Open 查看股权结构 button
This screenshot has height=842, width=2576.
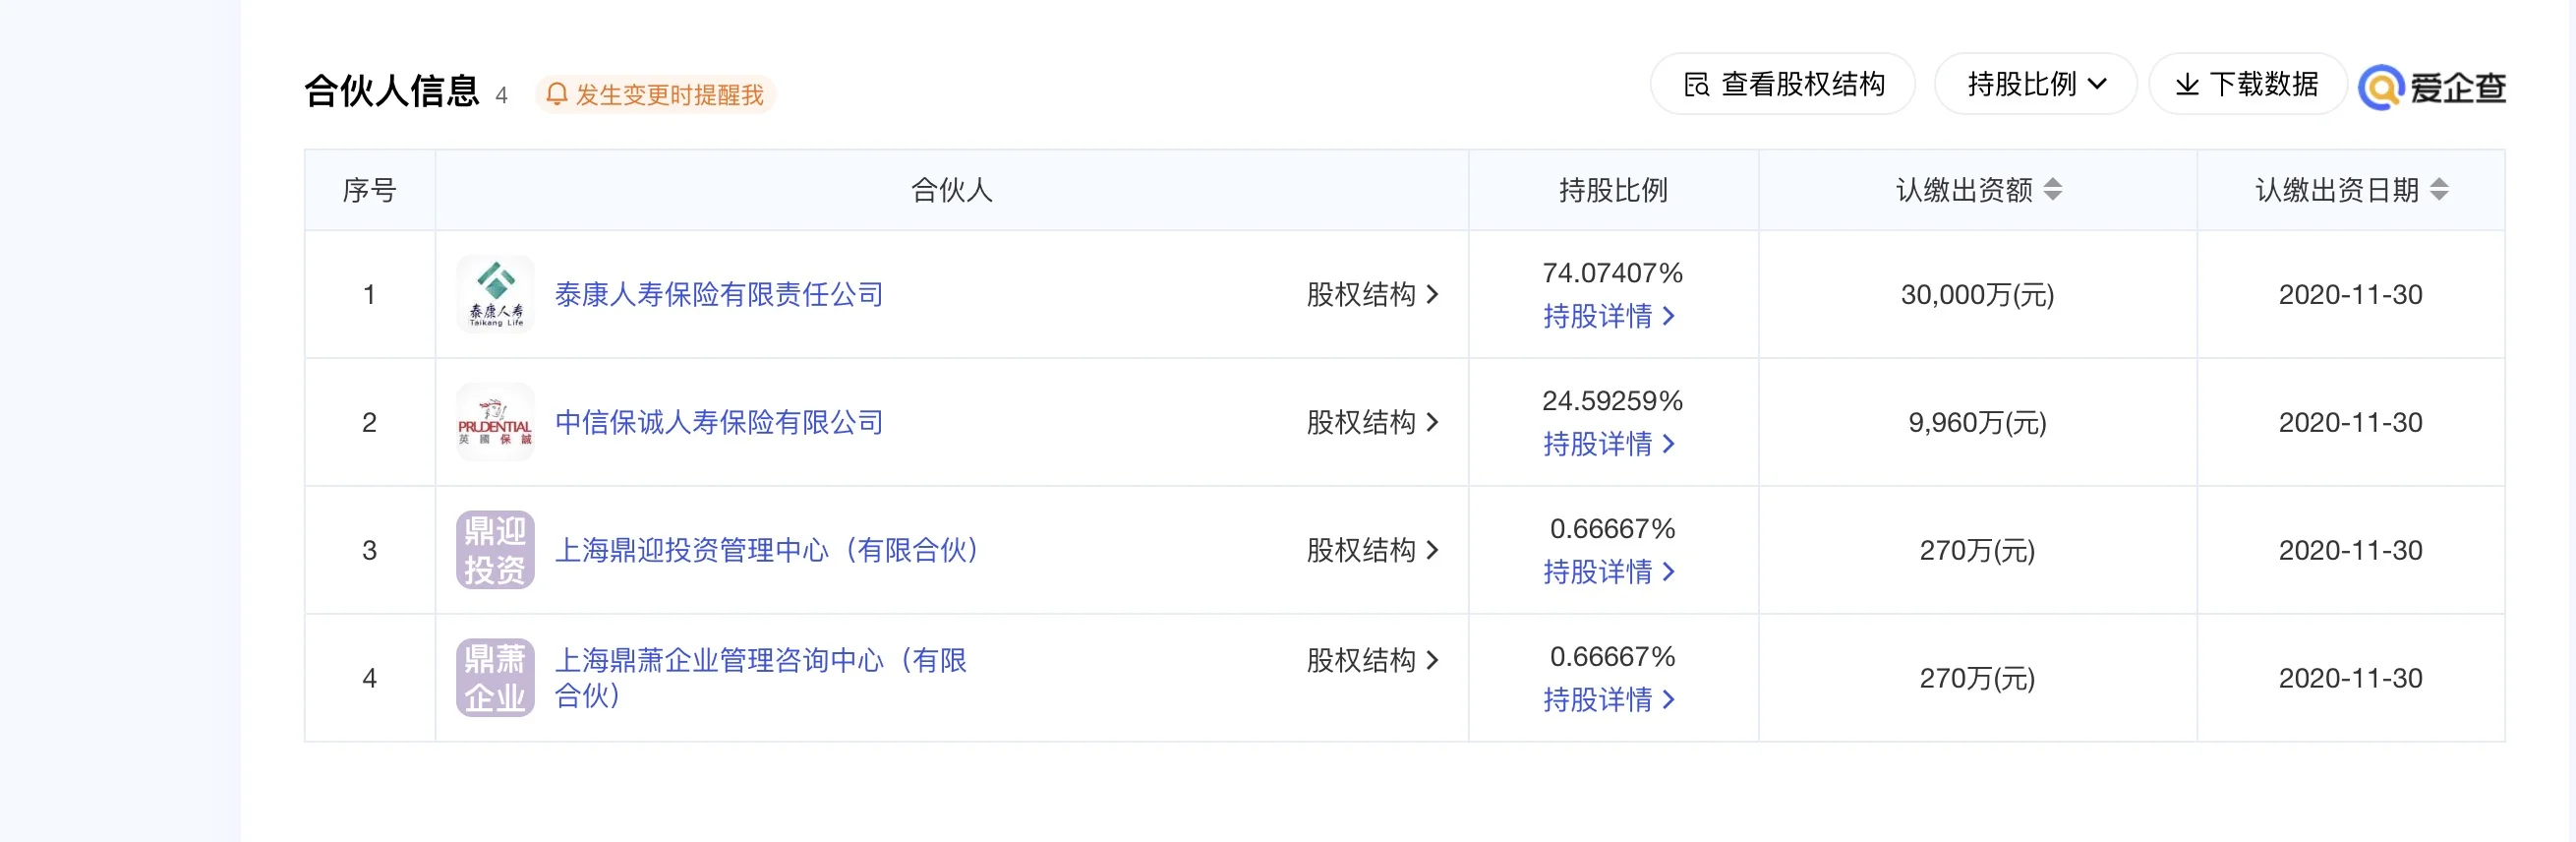1783,84
